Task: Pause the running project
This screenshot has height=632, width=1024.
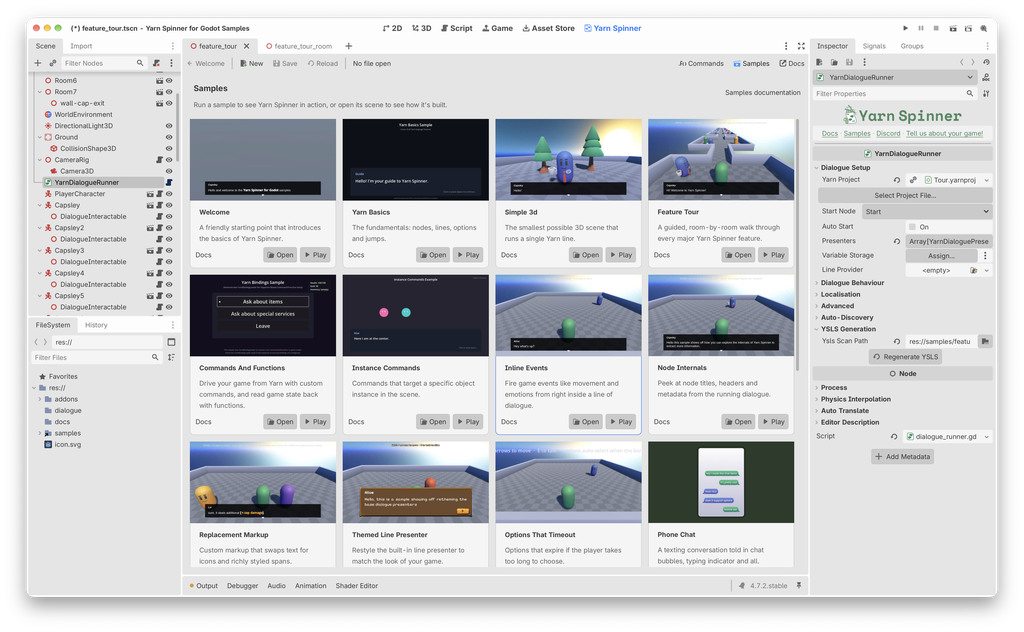Action: 921,29
